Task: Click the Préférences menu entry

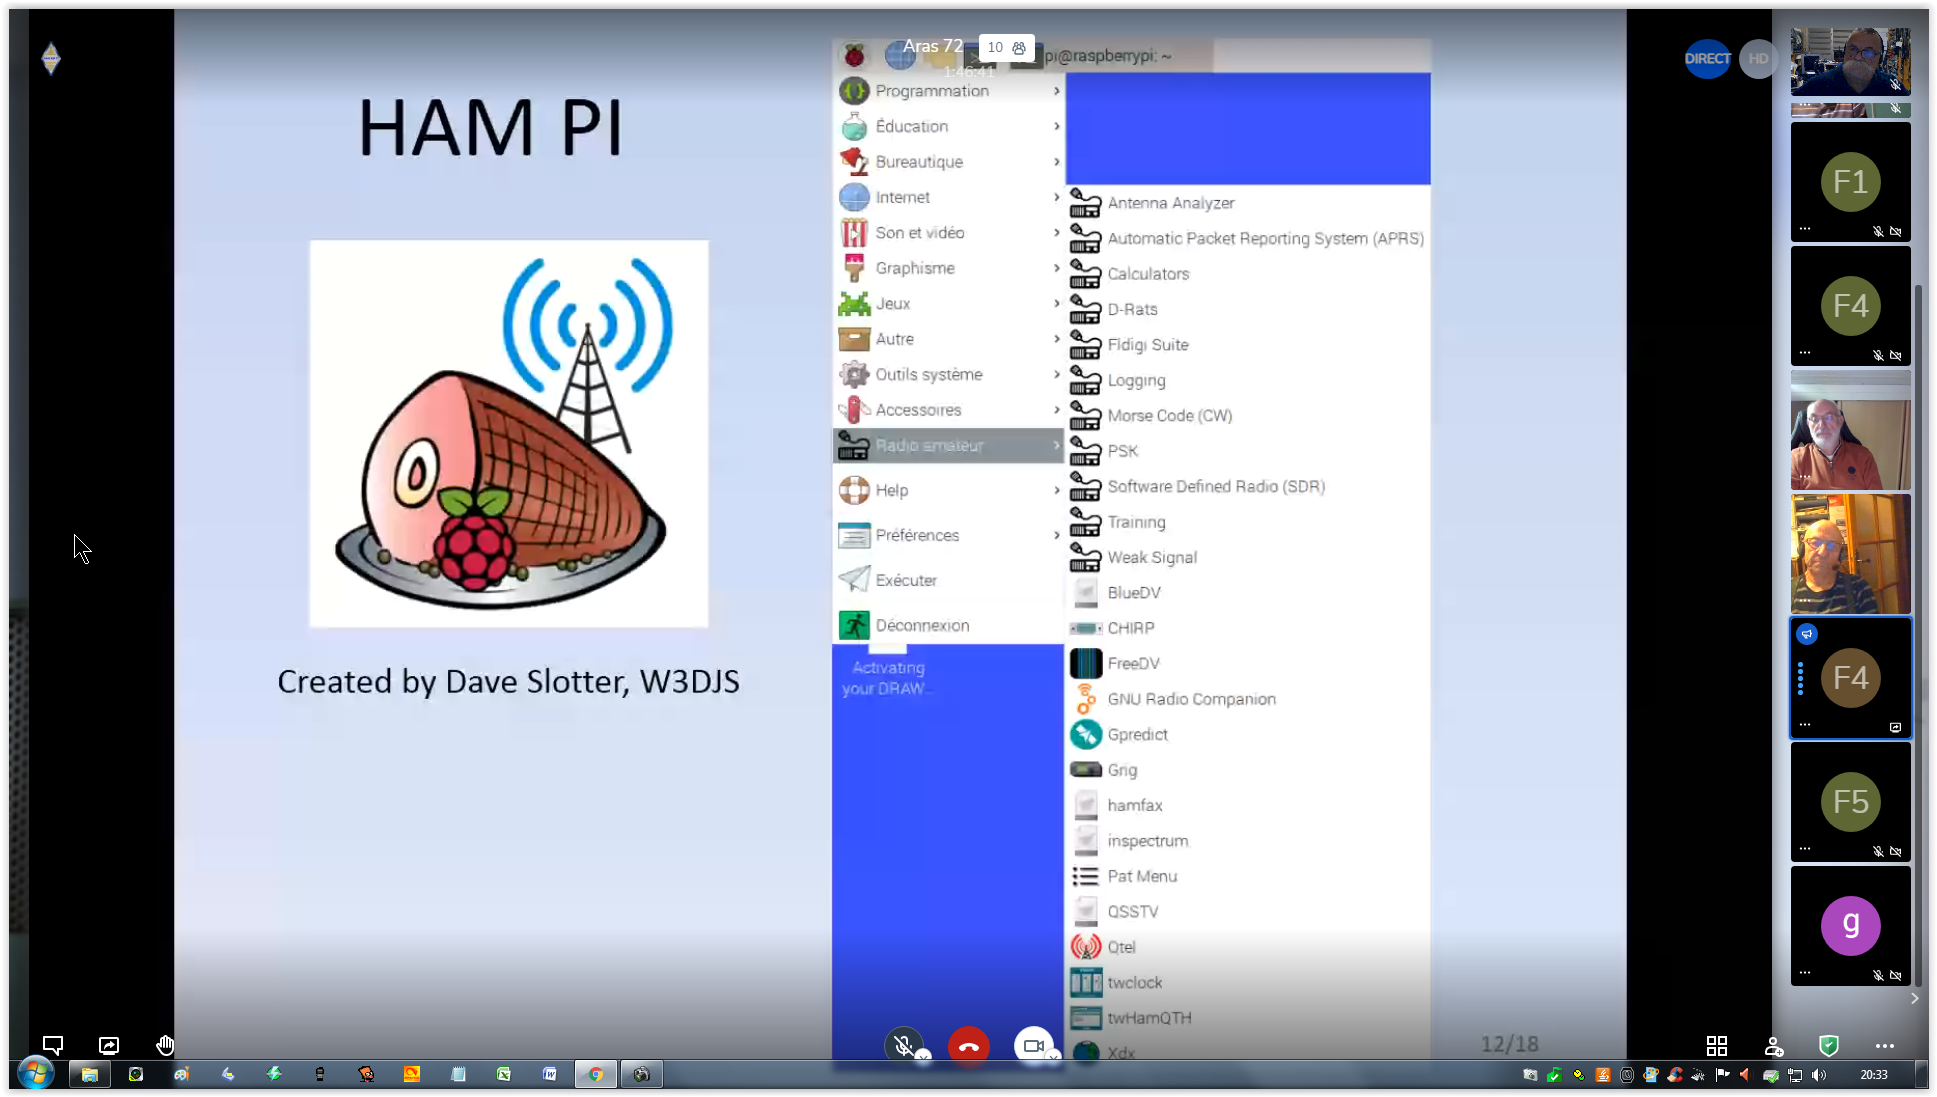Action: pyautogui.click(x=948, y=535)
